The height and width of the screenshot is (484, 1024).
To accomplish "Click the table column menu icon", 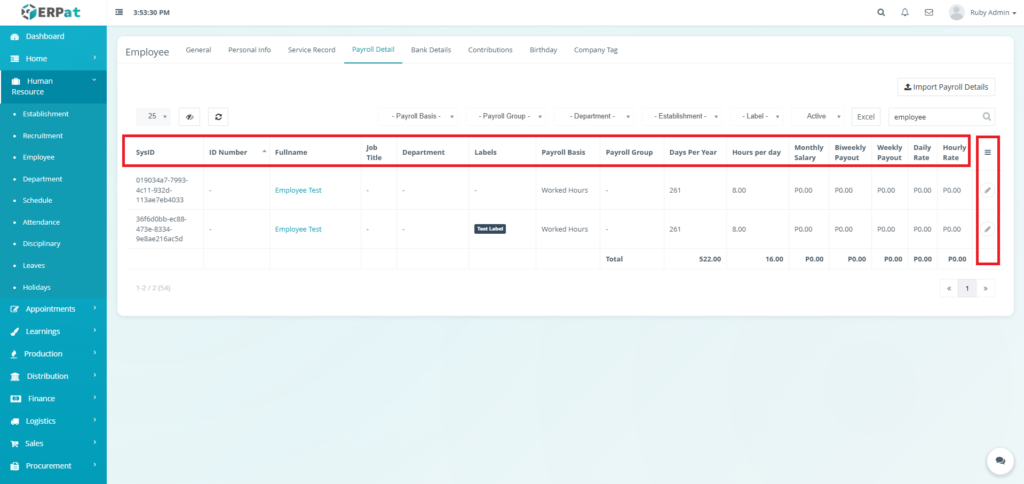I will 987,152.
